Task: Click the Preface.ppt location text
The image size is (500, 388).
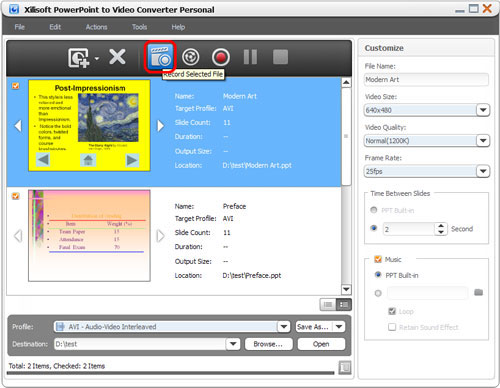Action: (x=252, y=275)
